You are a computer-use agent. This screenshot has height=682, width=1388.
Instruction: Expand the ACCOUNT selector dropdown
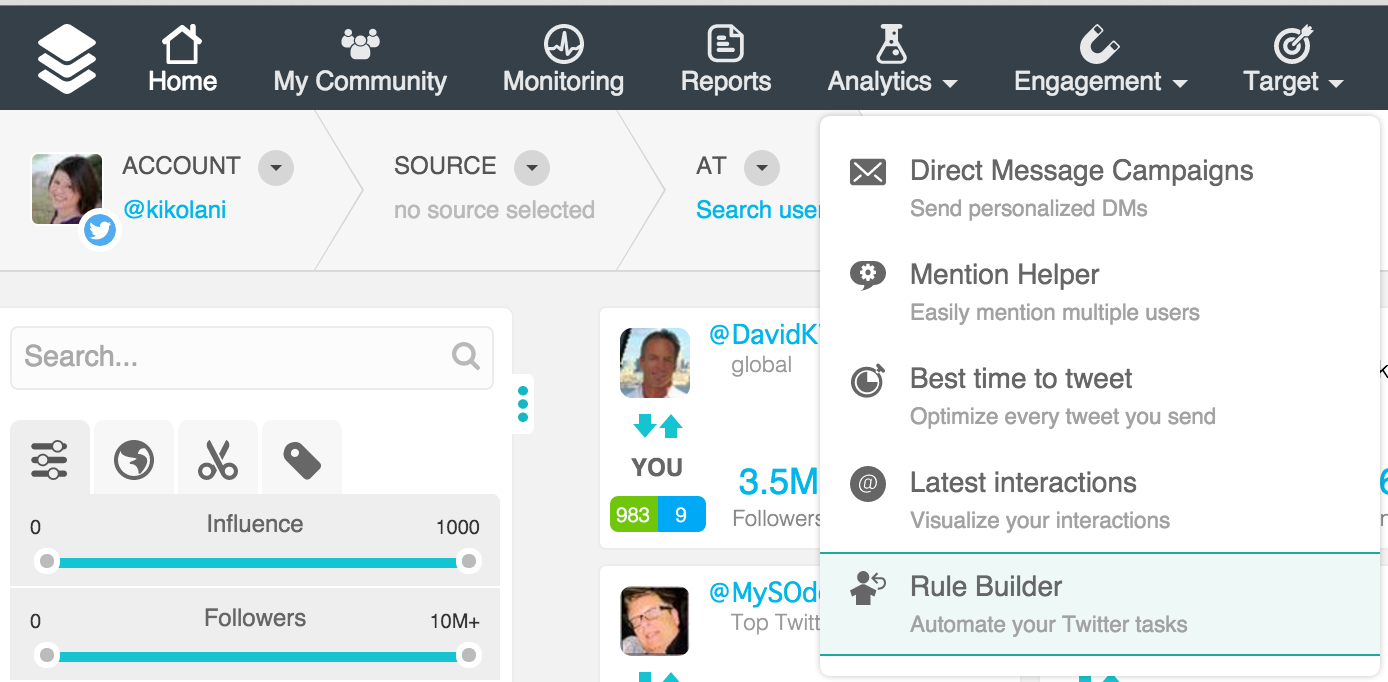[275, 168]
